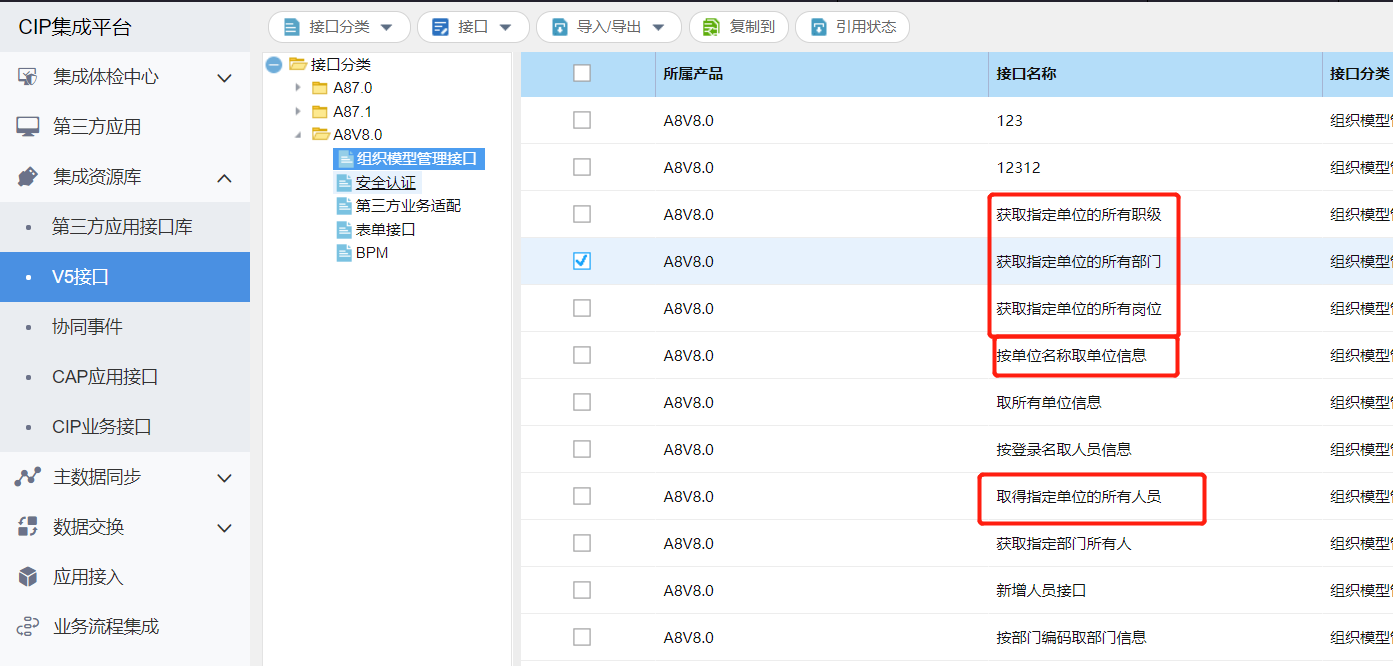Check the box for interface 123
The height and width of the screenshot is (666, 1393).
click(582, 120)
